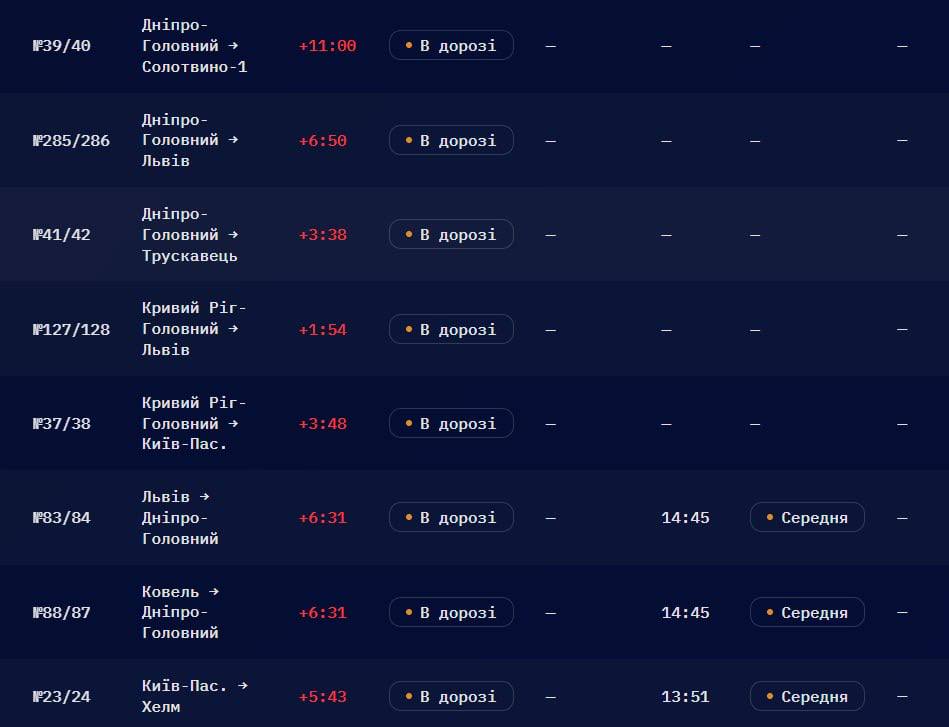Click the +3:38 delay for train №41/42
Image resolution: width=949 pixels, height=727 pixels.
[323, 235]
